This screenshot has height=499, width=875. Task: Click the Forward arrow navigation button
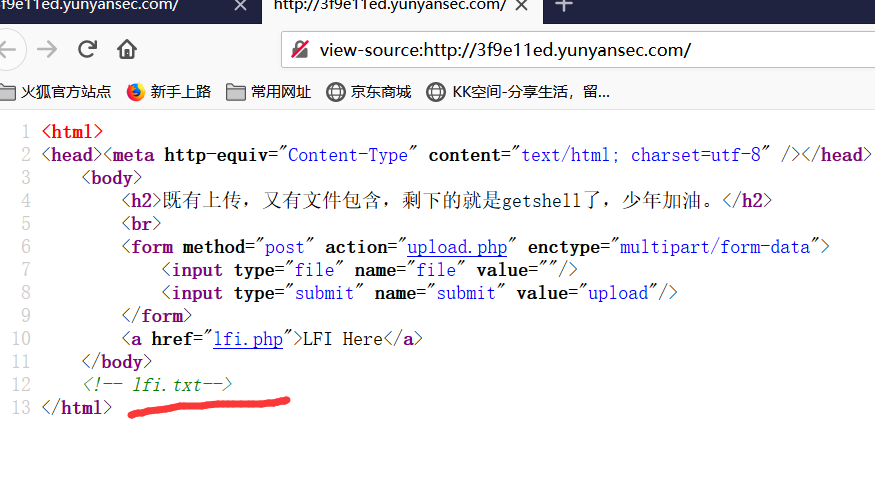coord(47,49)
